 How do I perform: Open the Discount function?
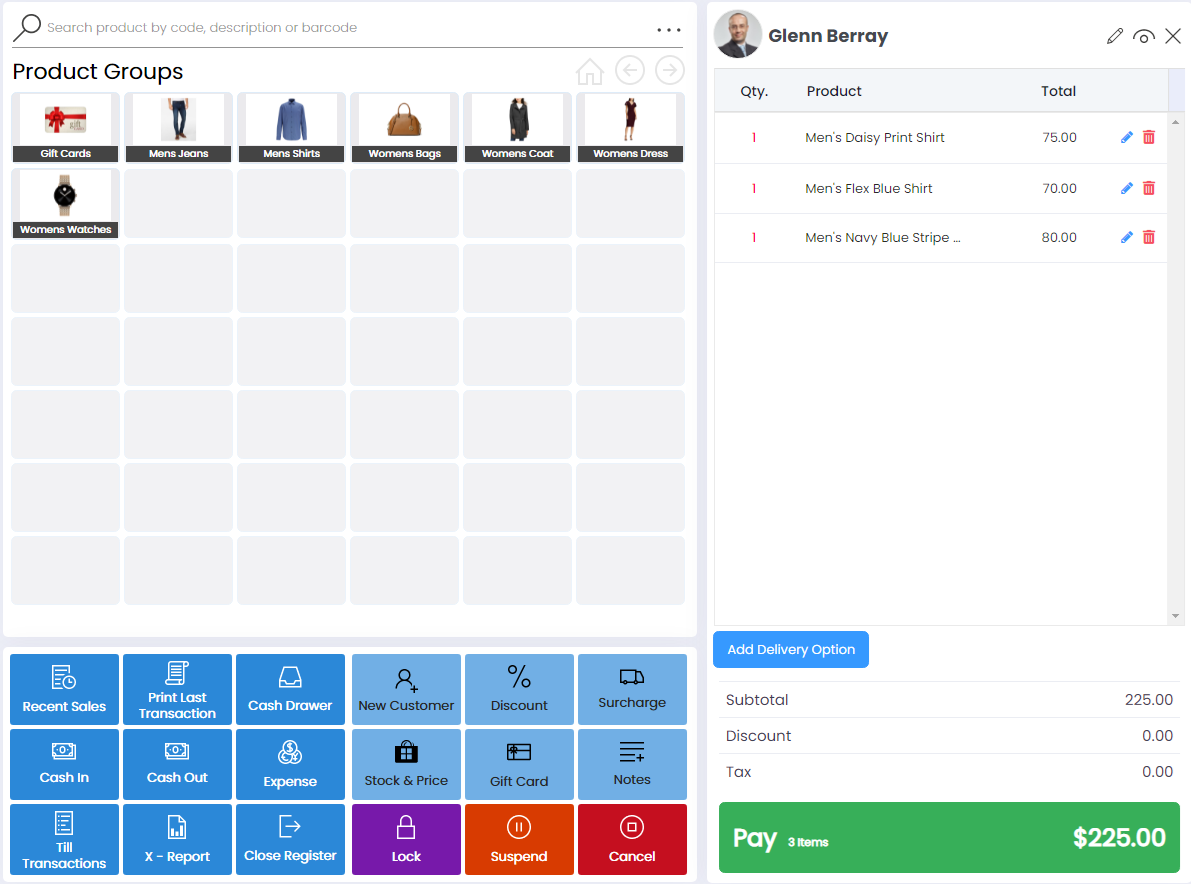519,689
